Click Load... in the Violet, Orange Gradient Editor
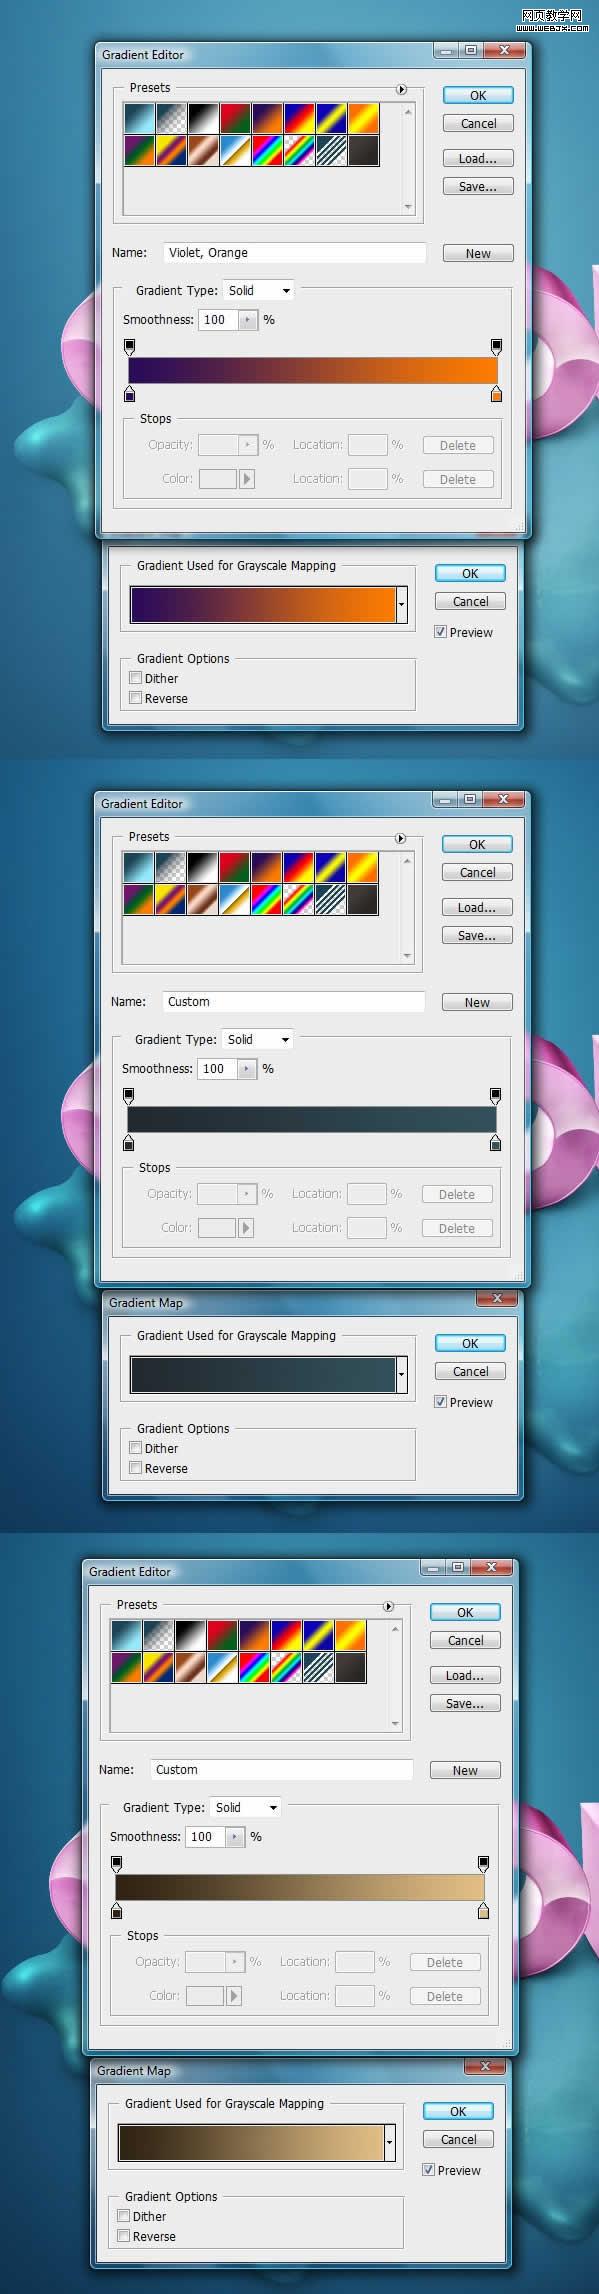Screen dimensions: 599x2294 (x=478, y=159)
